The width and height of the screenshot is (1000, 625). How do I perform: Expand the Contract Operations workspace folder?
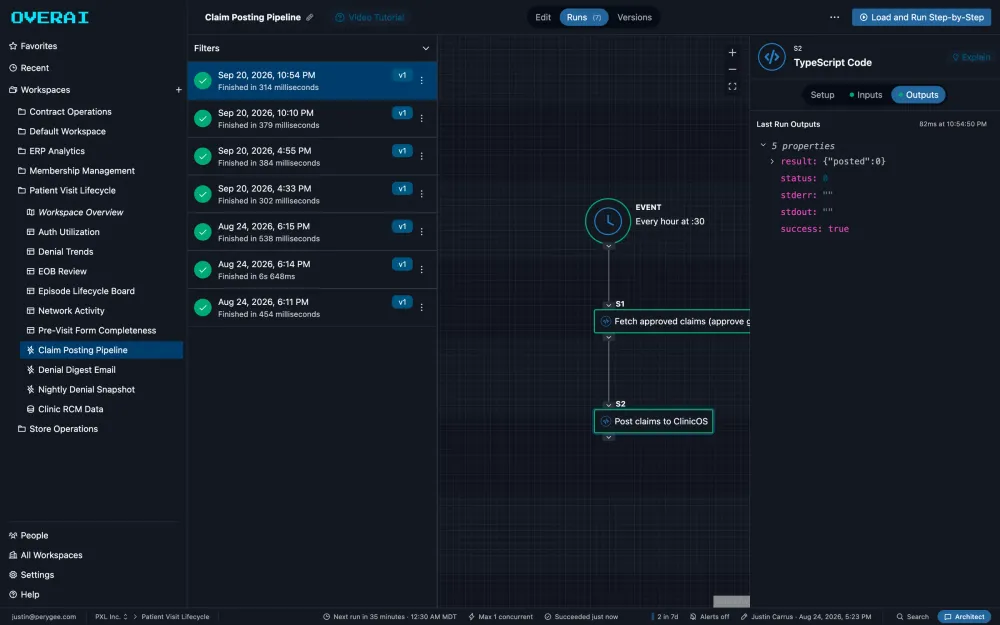(x=64, y=112)
